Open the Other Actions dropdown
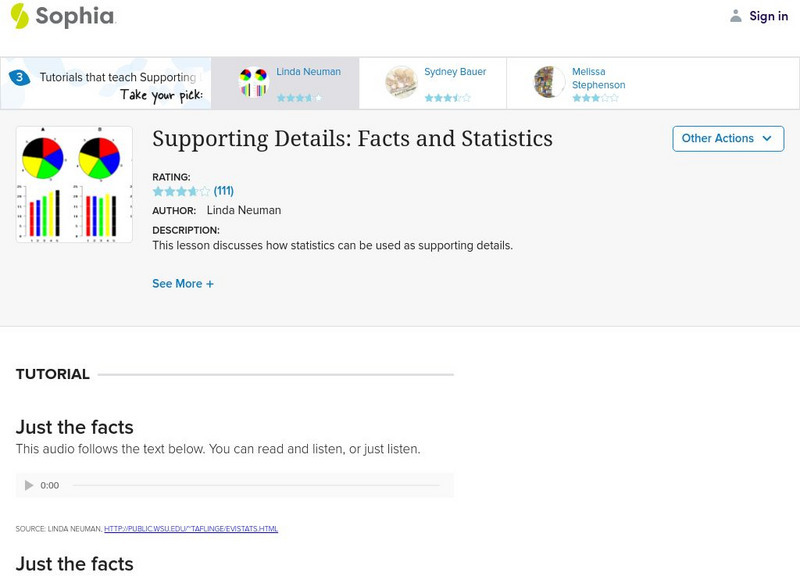 (x=727, y=139)
